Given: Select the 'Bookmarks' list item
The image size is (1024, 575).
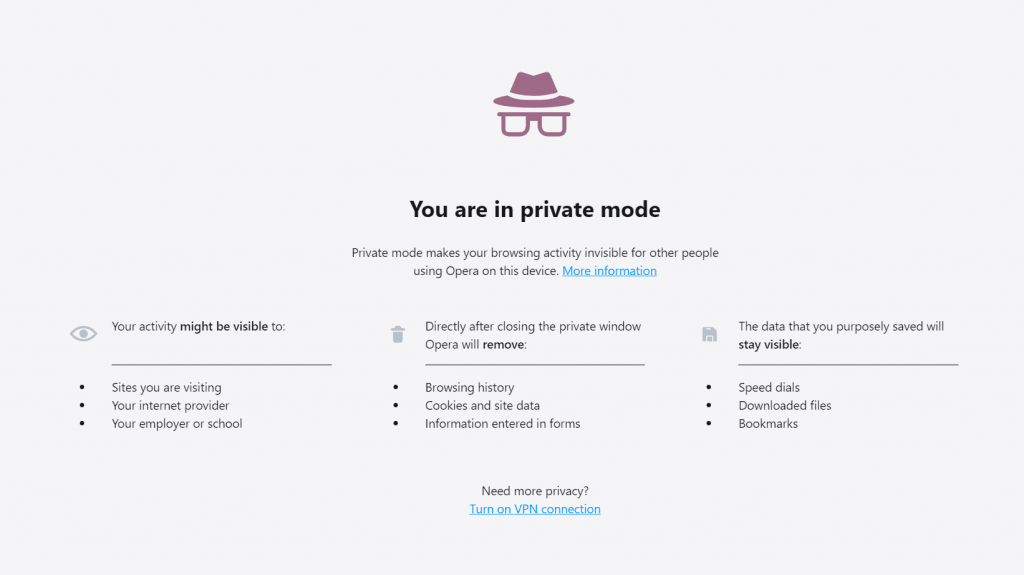Looking at the screenshot, I should [x=768, y=423].
